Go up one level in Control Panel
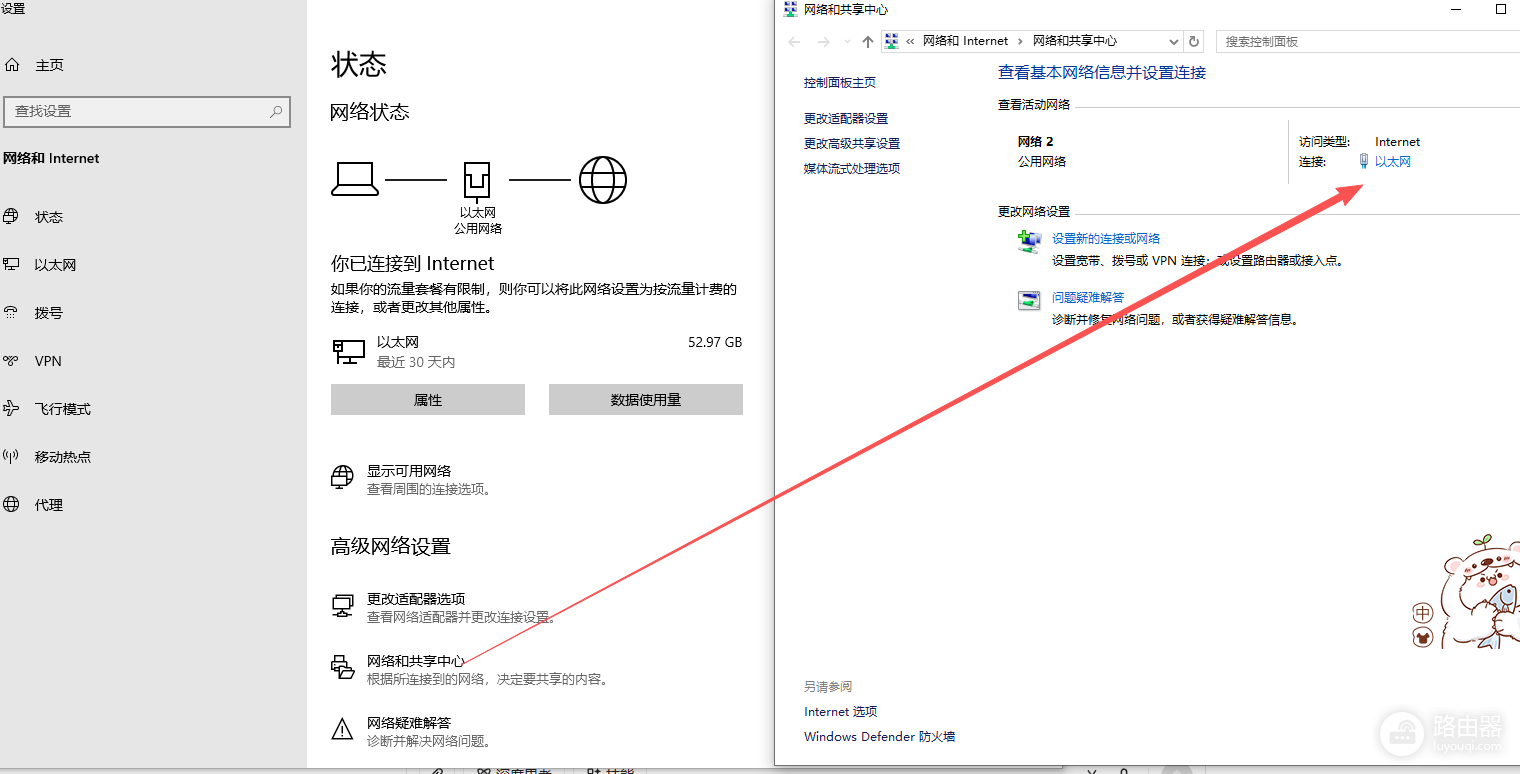1520x774 pixels. point(867,42)
